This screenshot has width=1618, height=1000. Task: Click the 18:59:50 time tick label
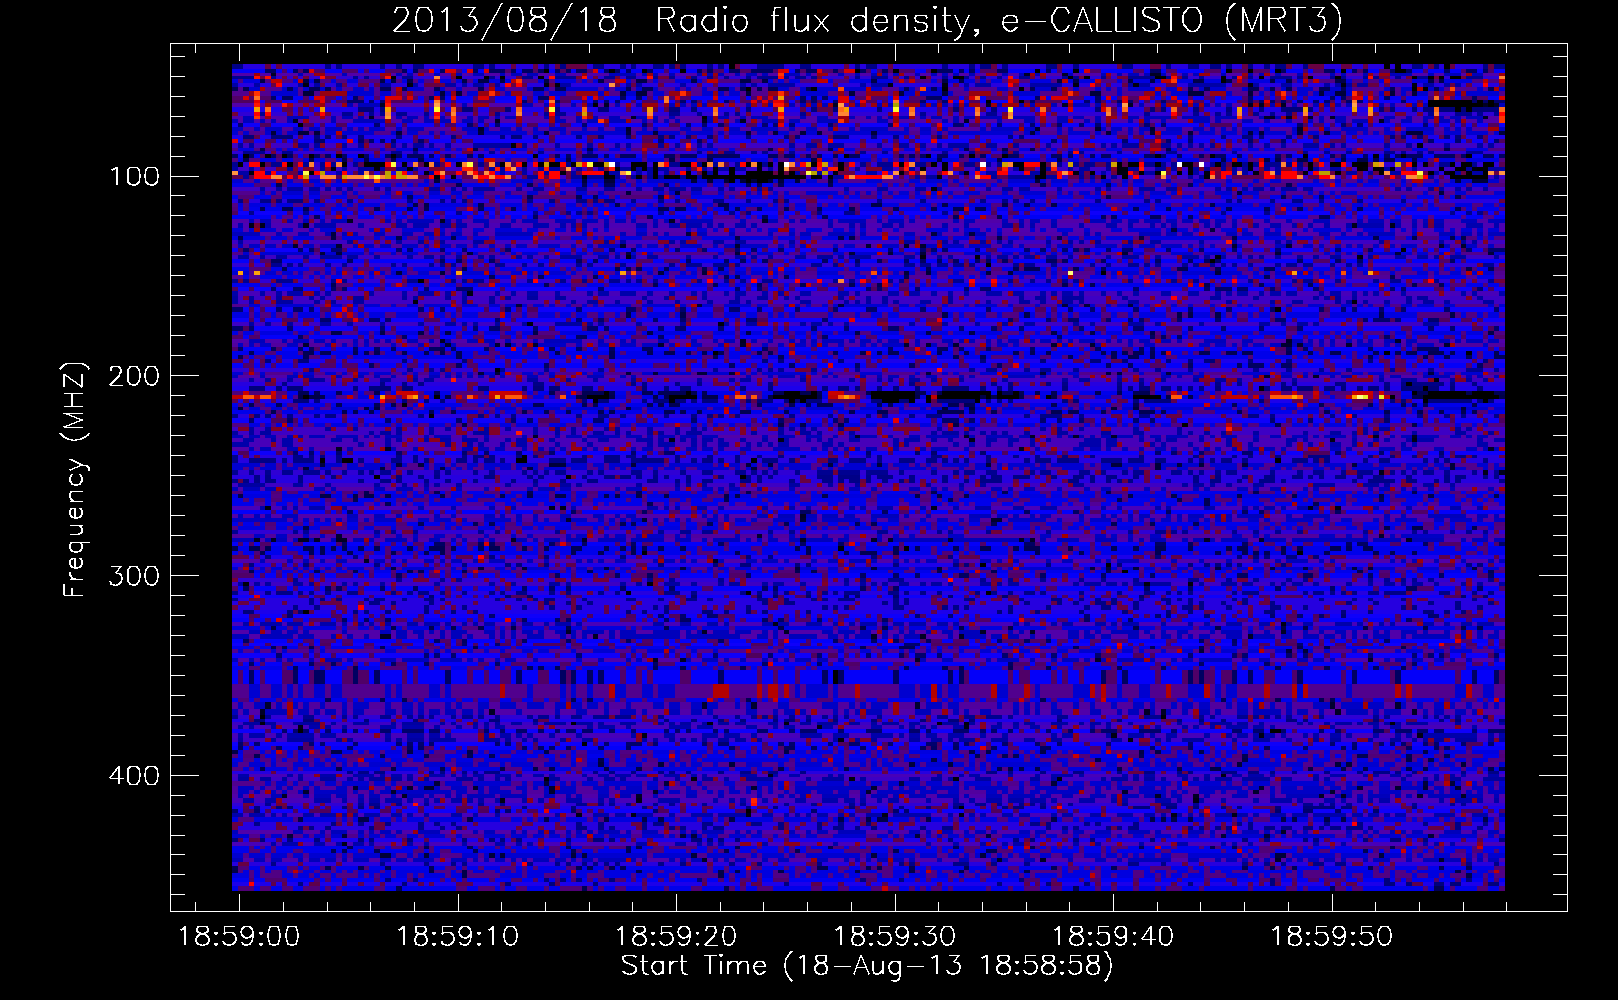point(1332,937)
